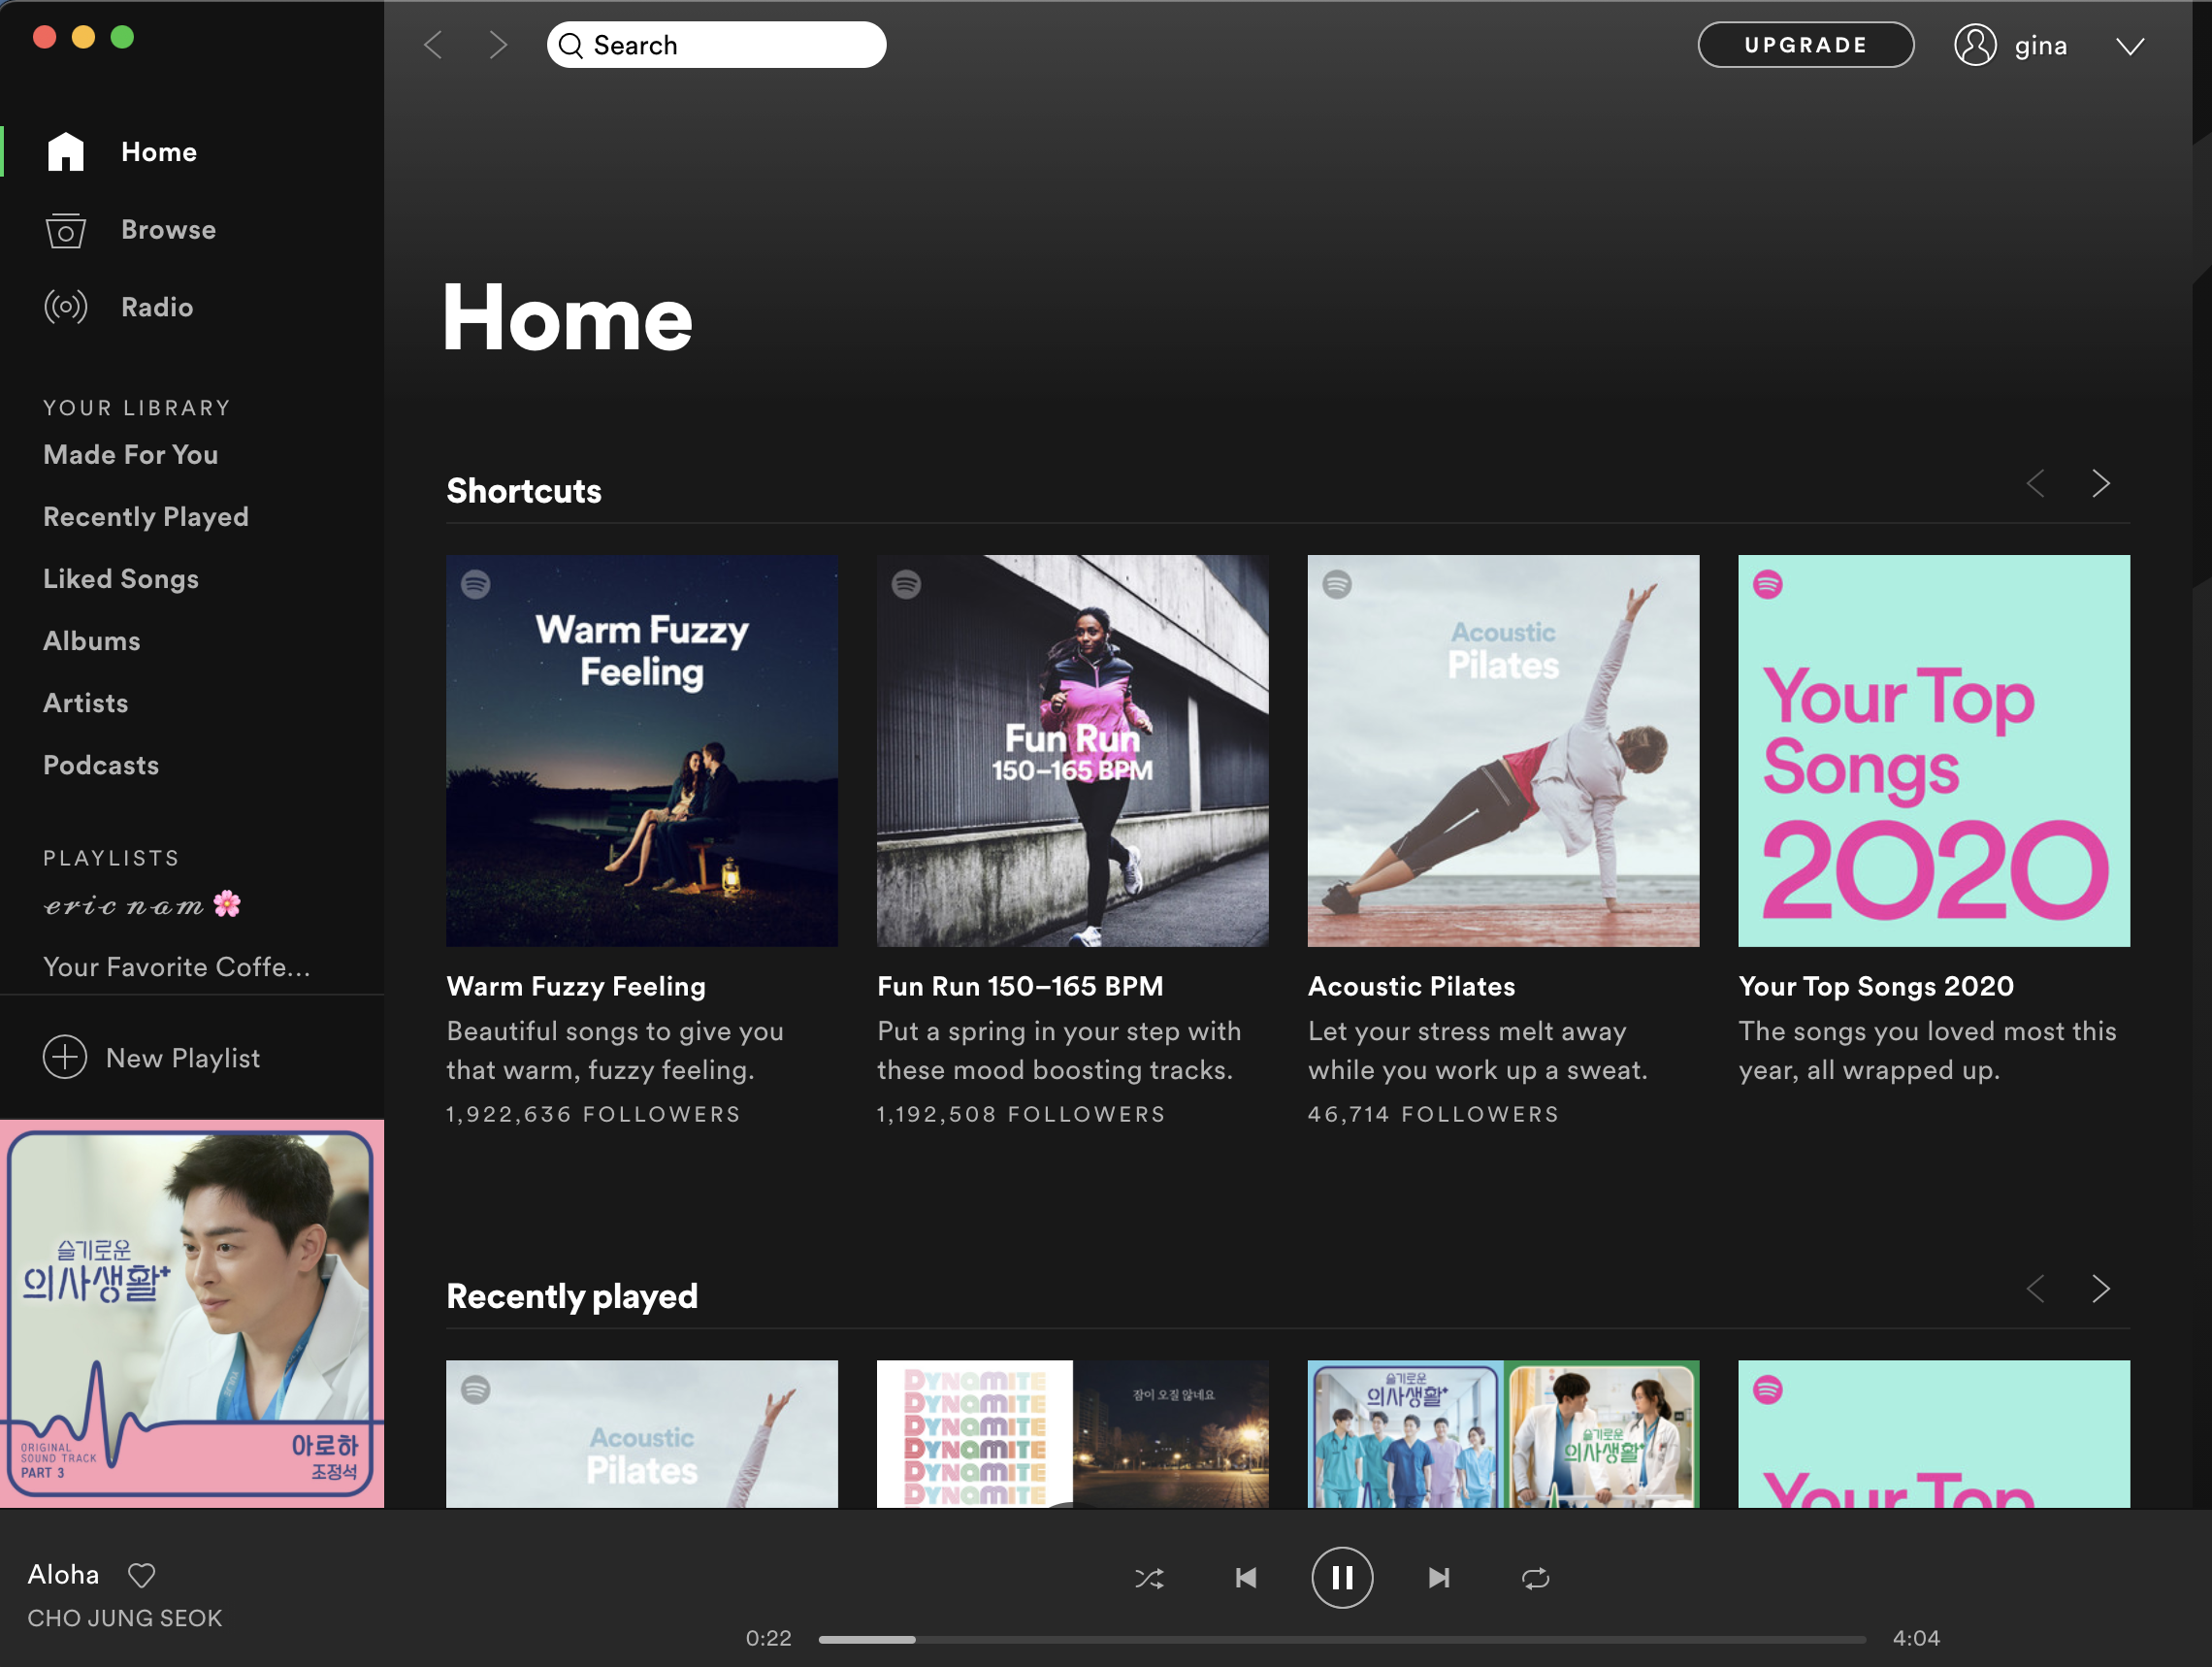The height and width of the screenshot is (1667, 2212).
Task: Click the plus icon for New Playlist
Action: [65, 1057]
